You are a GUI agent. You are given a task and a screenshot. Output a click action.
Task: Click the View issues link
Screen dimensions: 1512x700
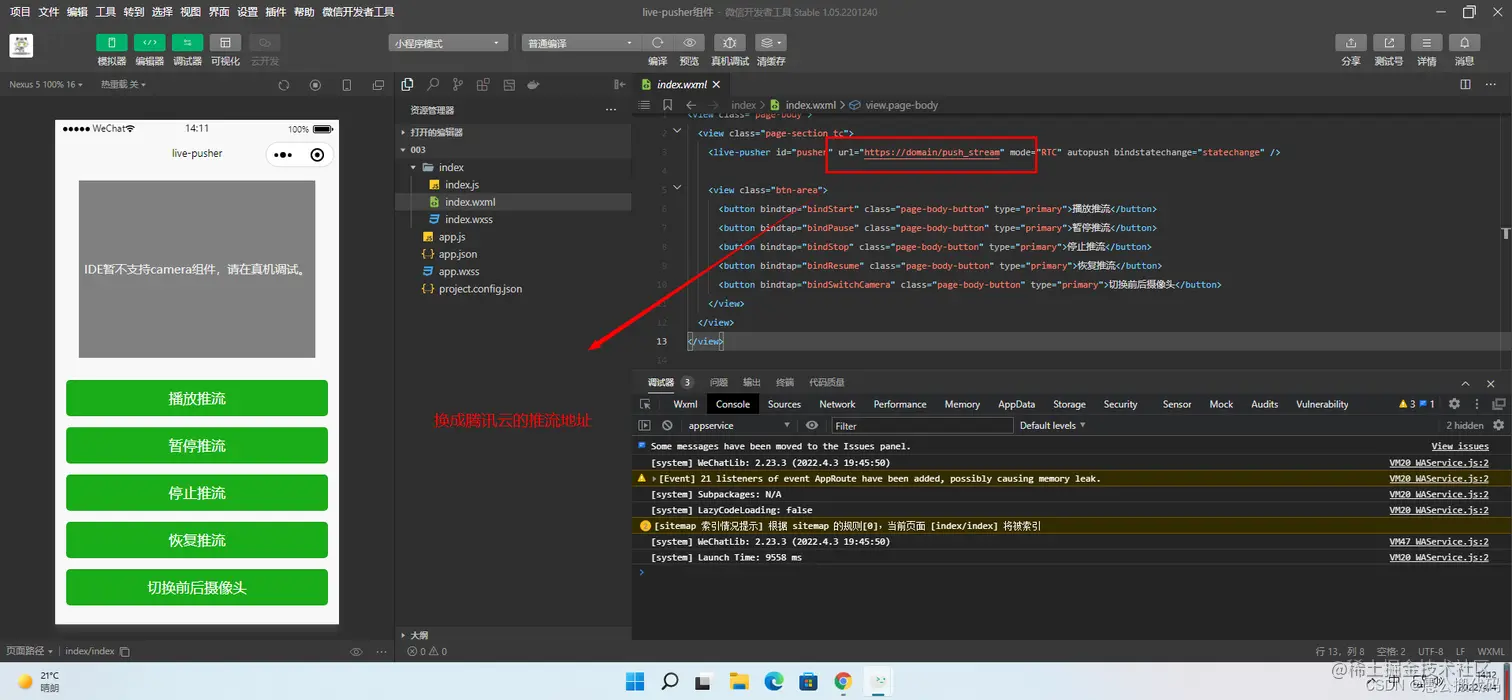click(x=1460, y=446)
